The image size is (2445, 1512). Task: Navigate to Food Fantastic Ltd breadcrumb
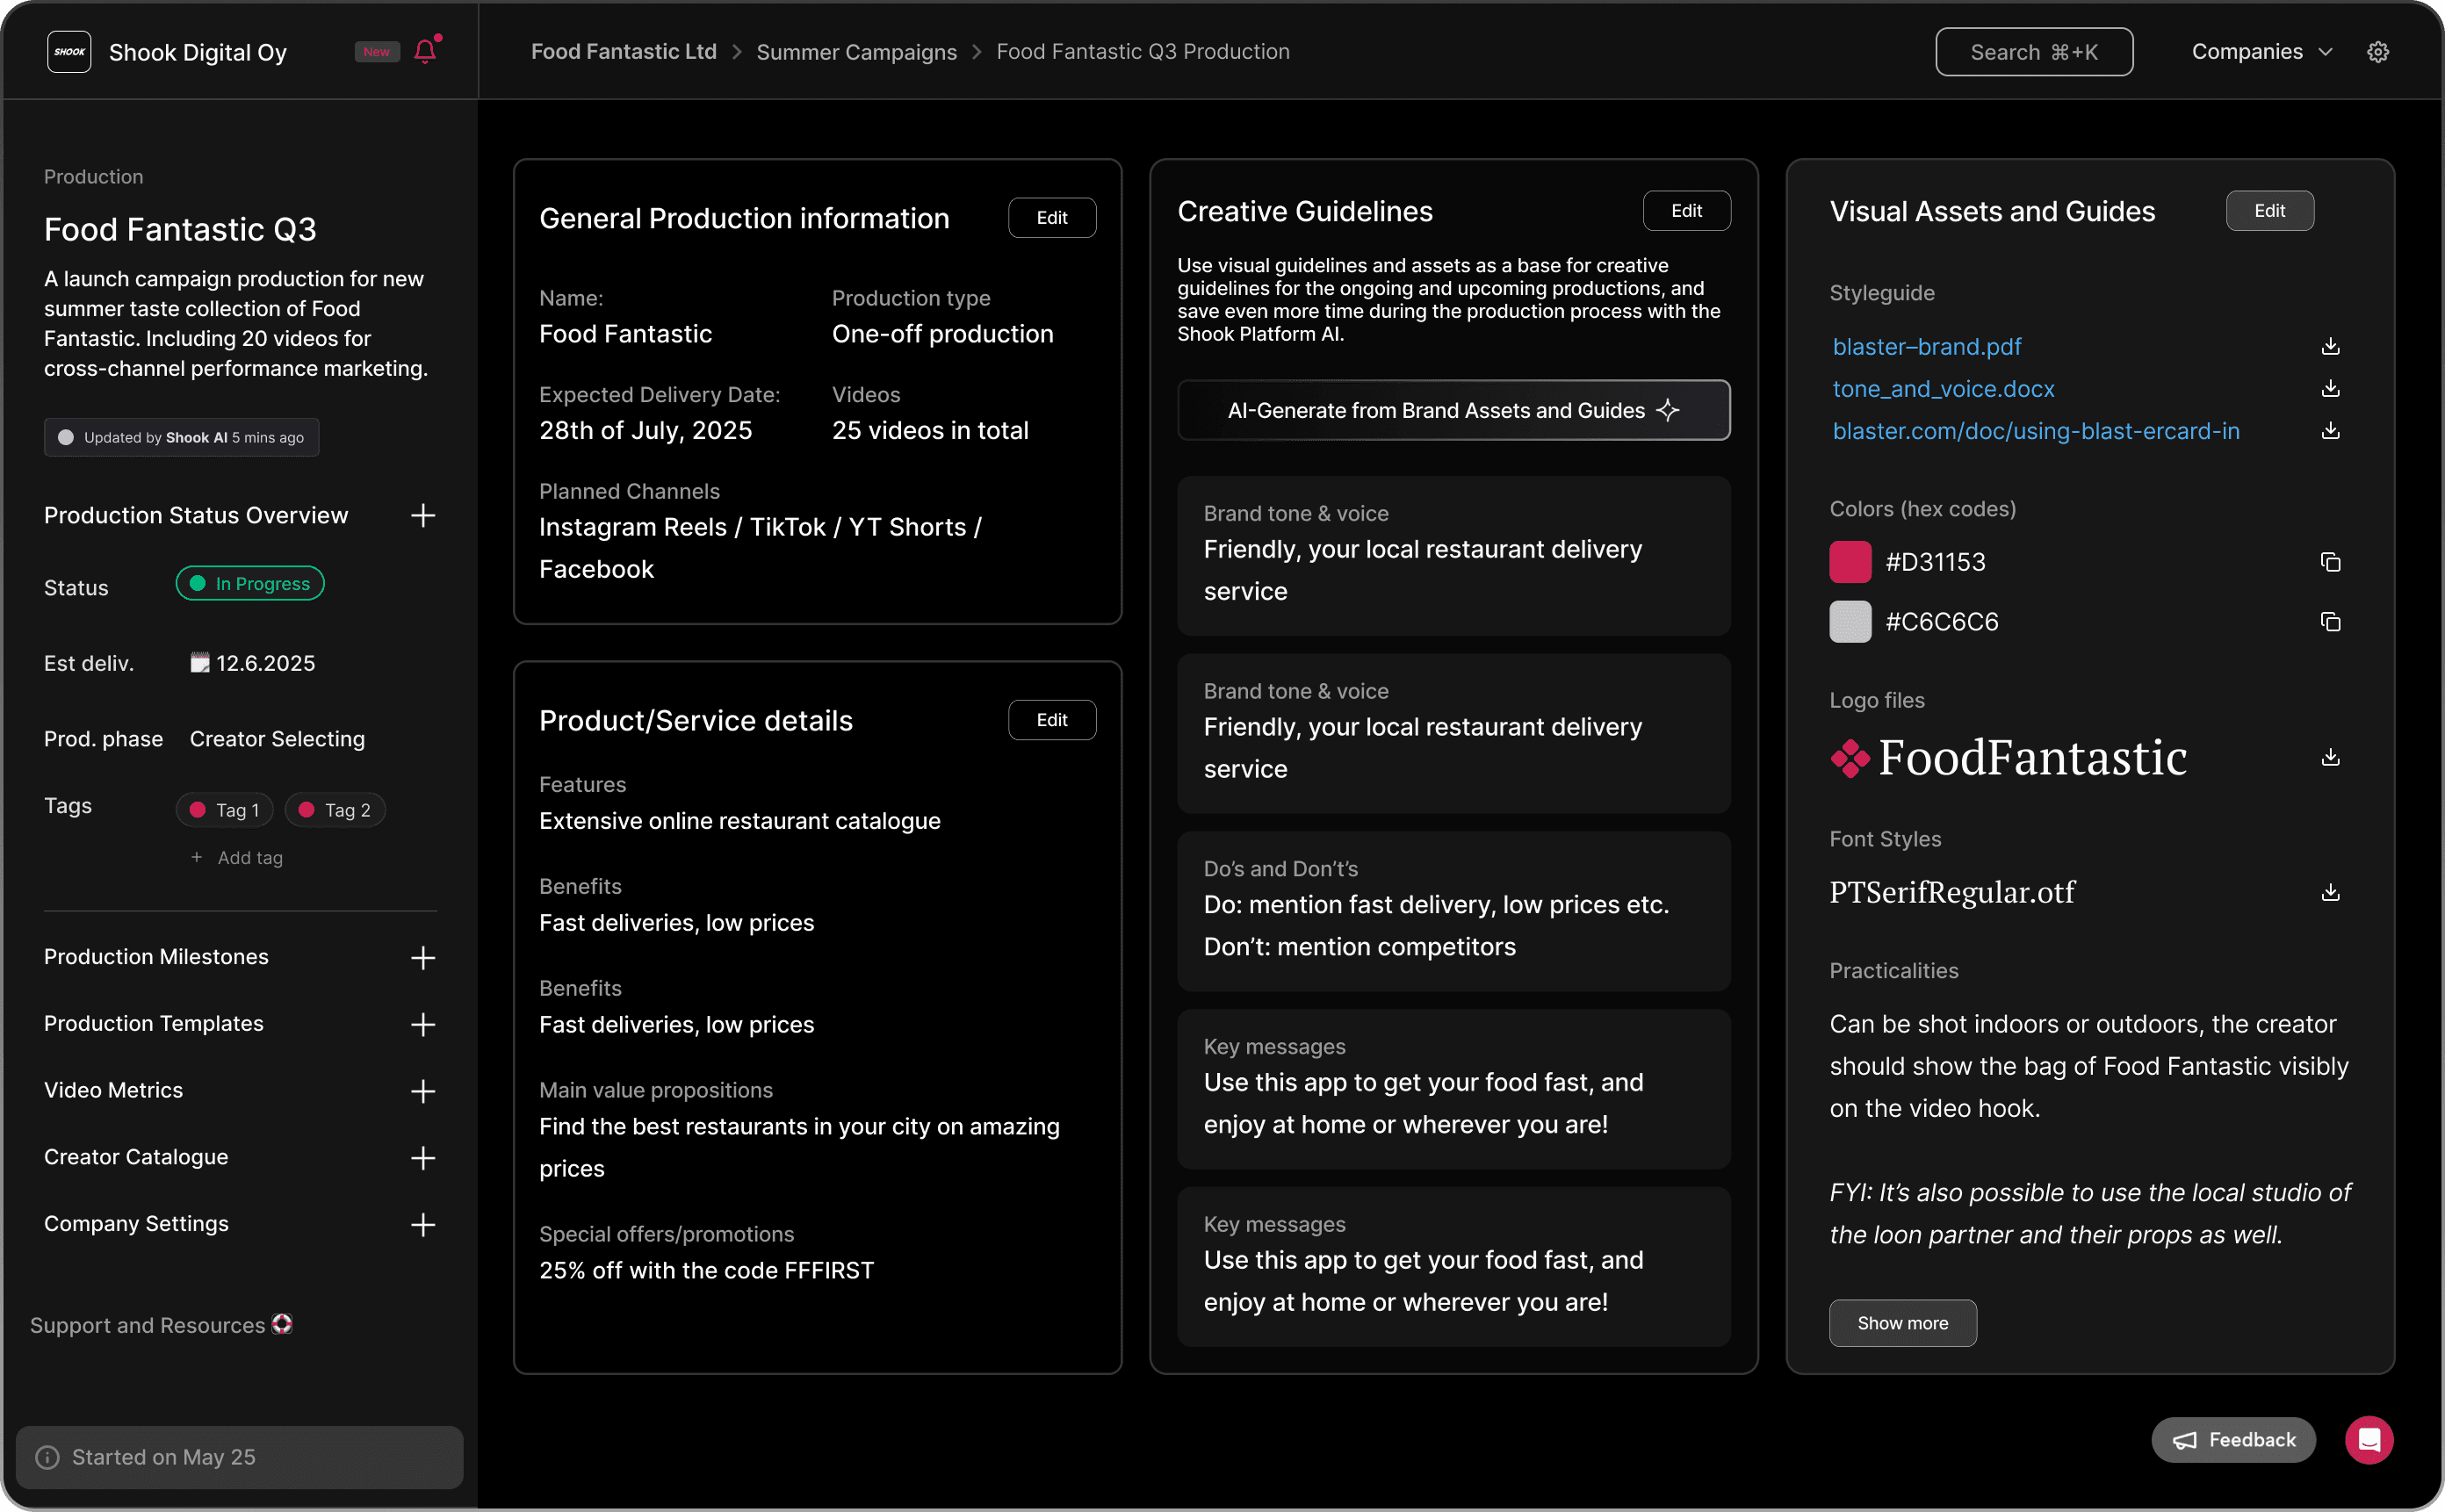623,52
